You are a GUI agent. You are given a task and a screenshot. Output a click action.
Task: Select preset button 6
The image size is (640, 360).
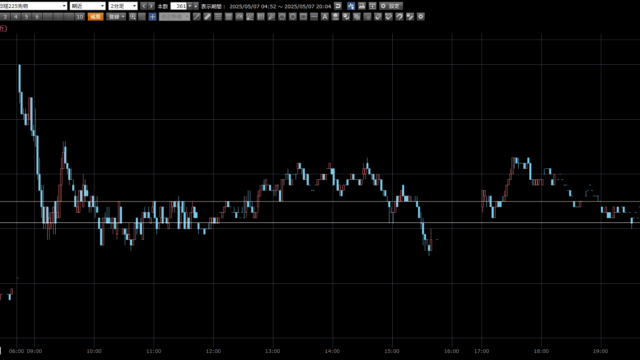(x=37, y=17)
